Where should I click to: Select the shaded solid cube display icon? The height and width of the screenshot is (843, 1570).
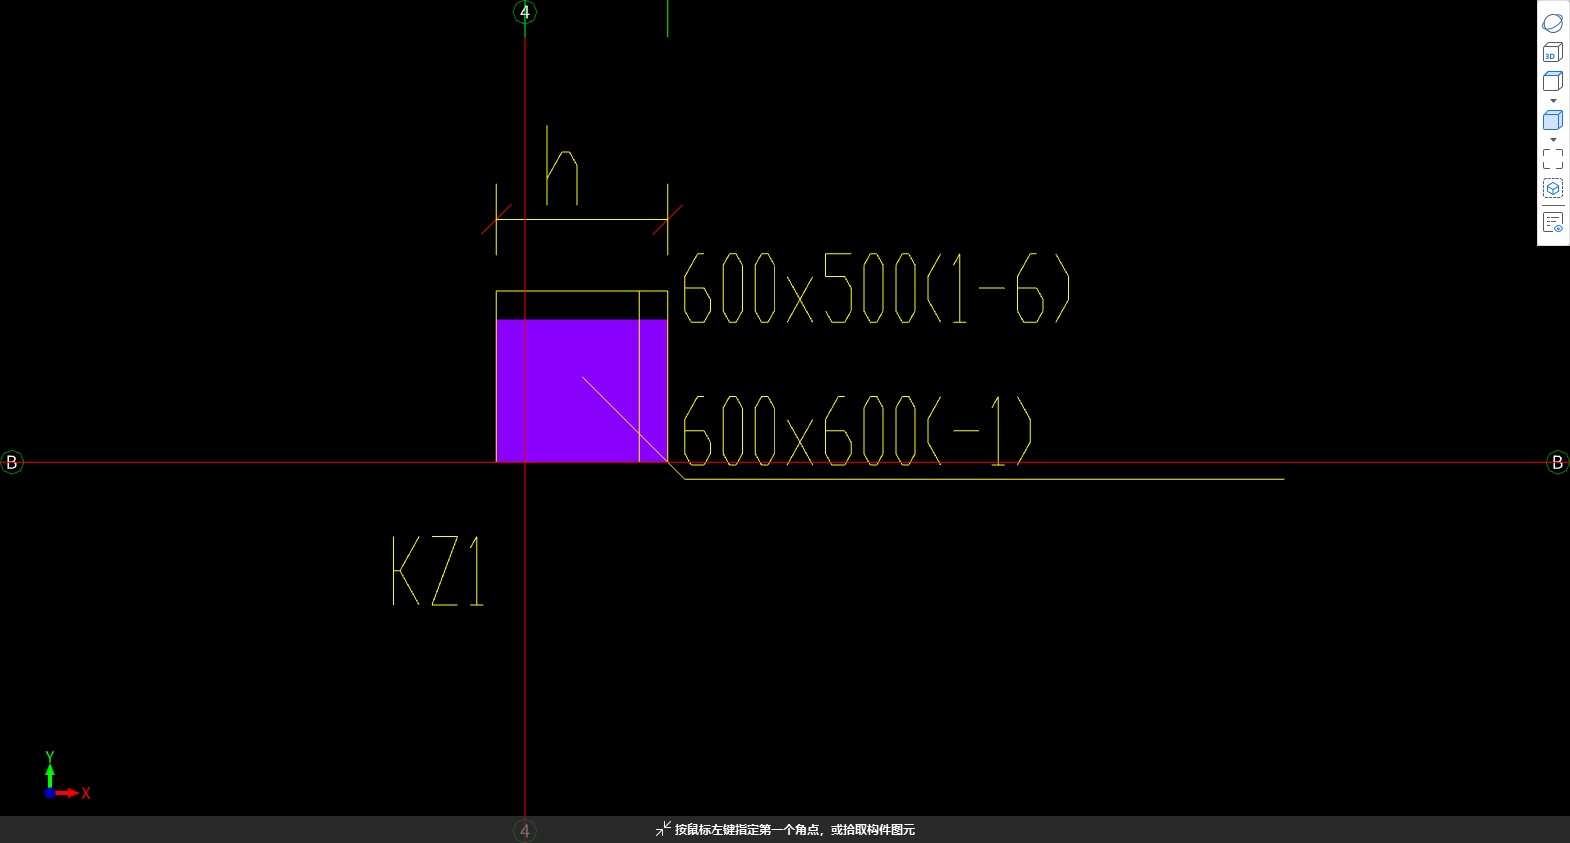pyautogui.click(x=1552, y=120)
